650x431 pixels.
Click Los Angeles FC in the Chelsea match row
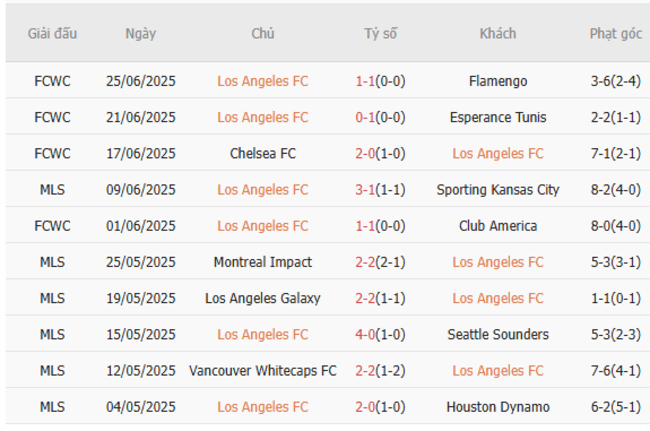[498, 153]
